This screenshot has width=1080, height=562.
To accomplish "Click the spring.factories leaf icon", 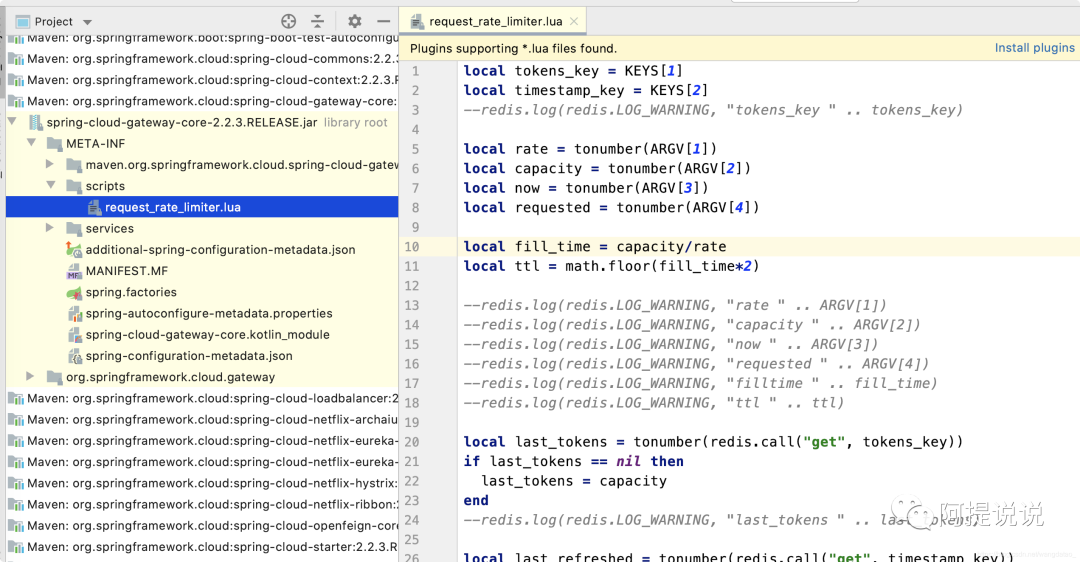I will click(x=74, y=293).
